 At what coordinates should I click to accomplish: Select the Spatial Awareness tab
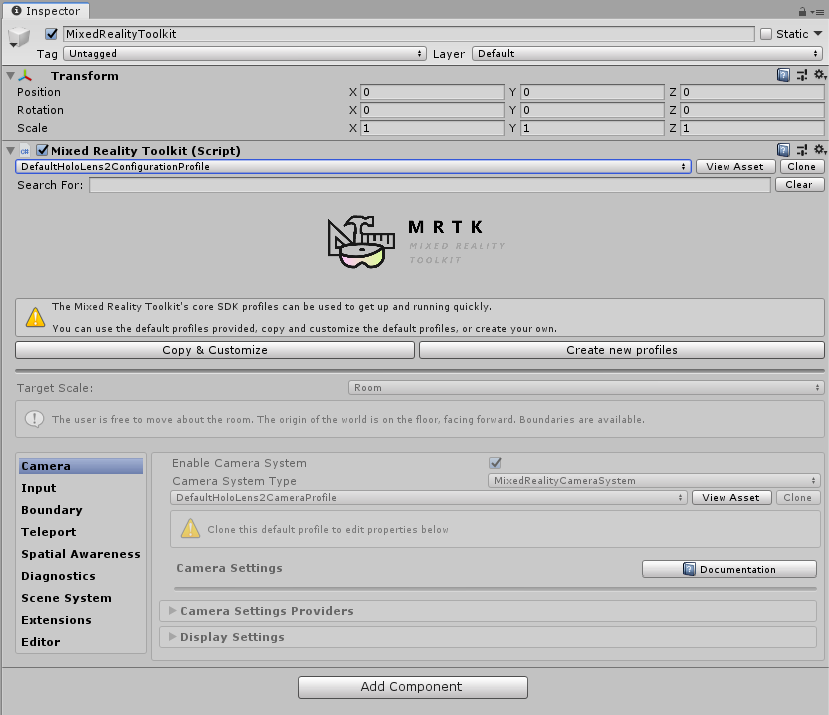click(x=81, y=554)
